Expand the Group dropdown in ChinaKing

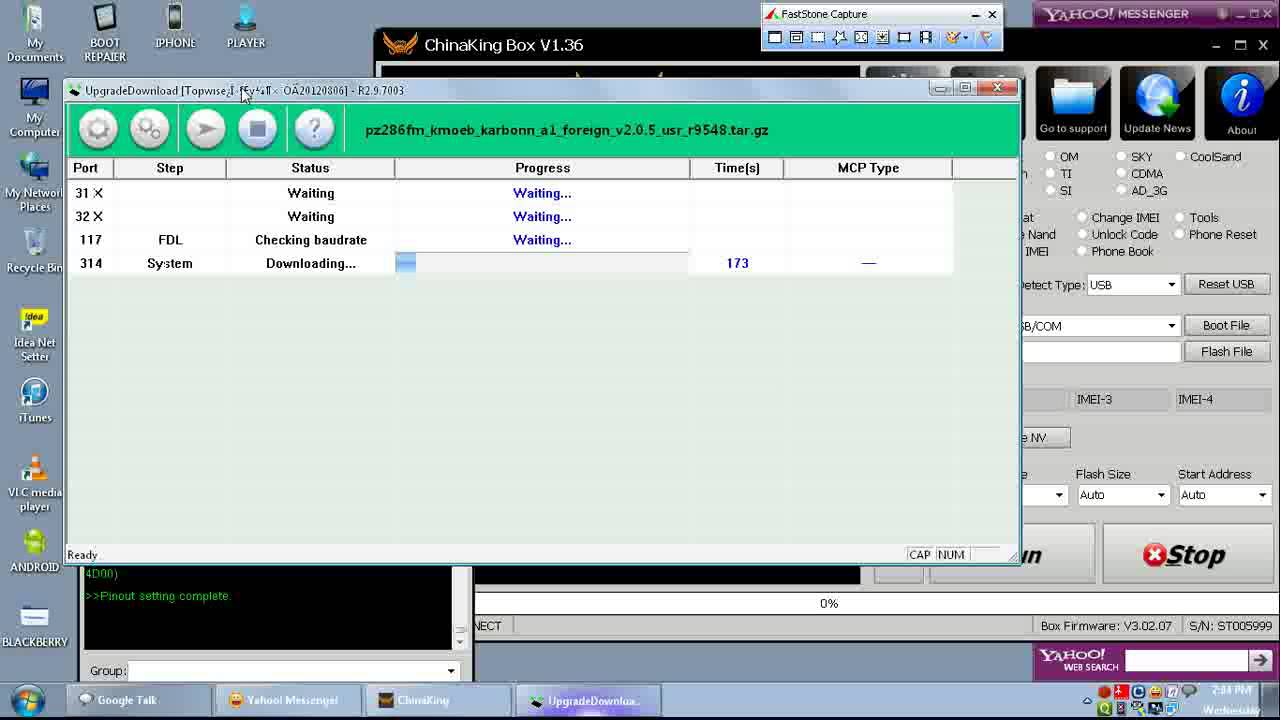451,671
